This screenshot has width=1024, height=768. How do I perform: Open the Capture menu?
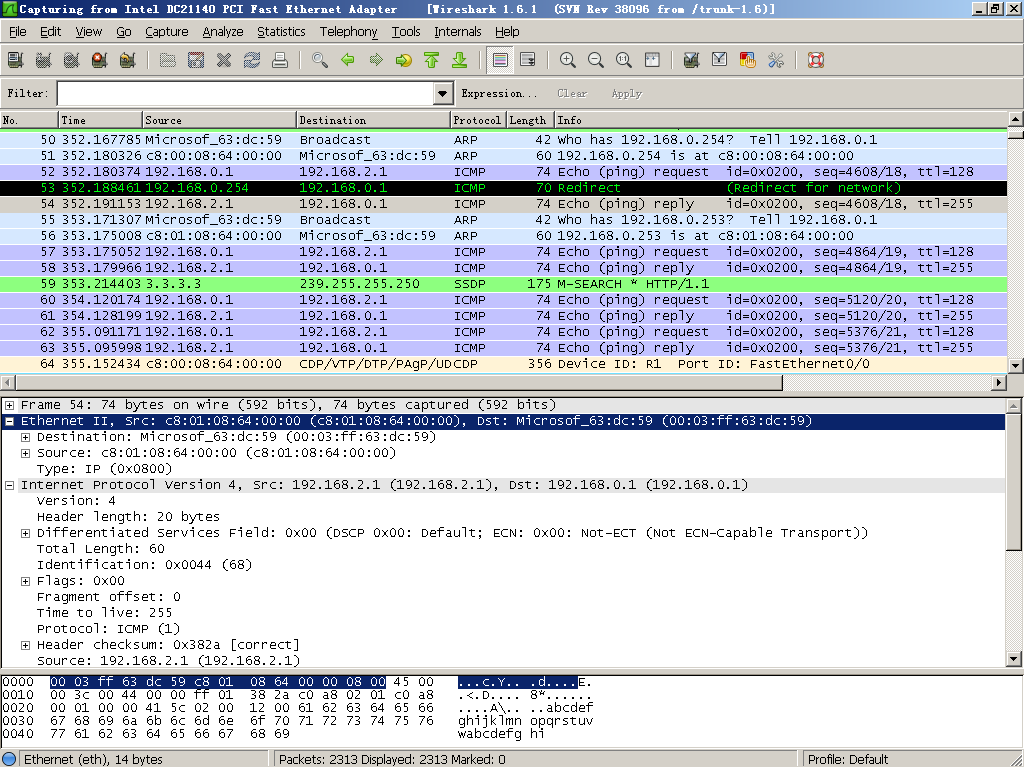167,31
